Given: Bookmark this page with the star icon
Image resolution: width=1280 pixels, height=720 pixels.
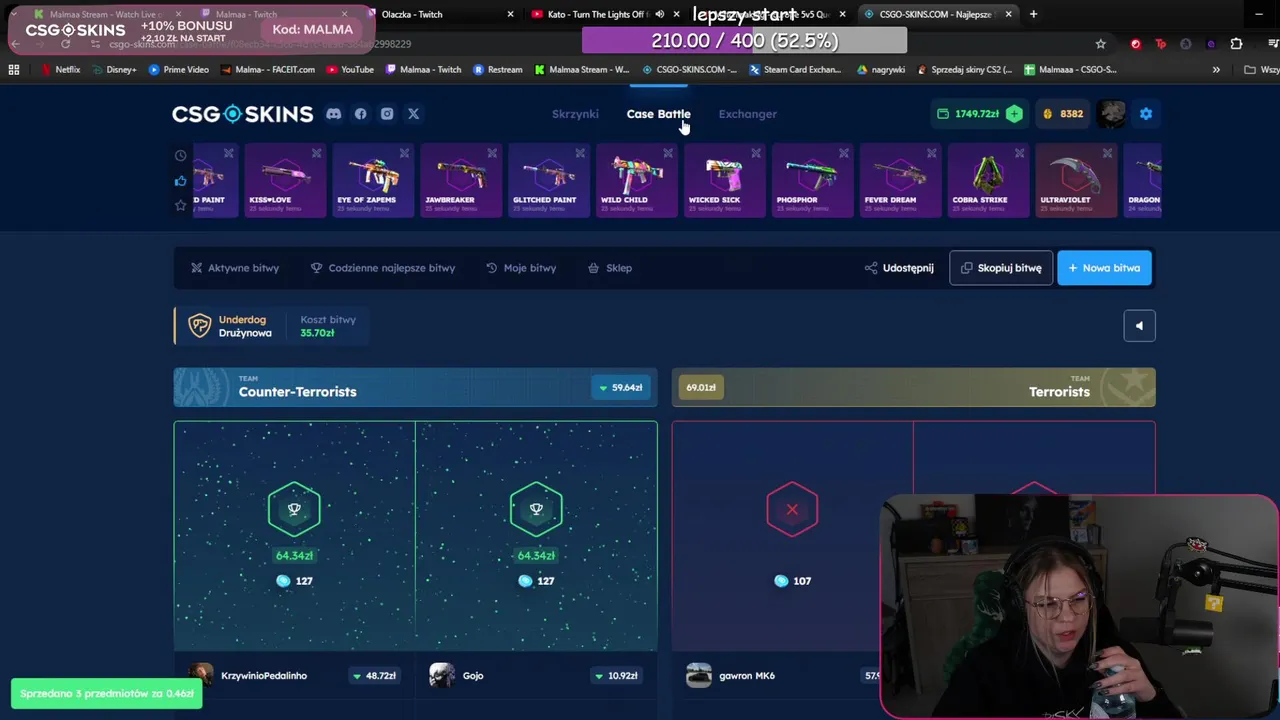Looking at the screenshot, I should coord(1101,44).
